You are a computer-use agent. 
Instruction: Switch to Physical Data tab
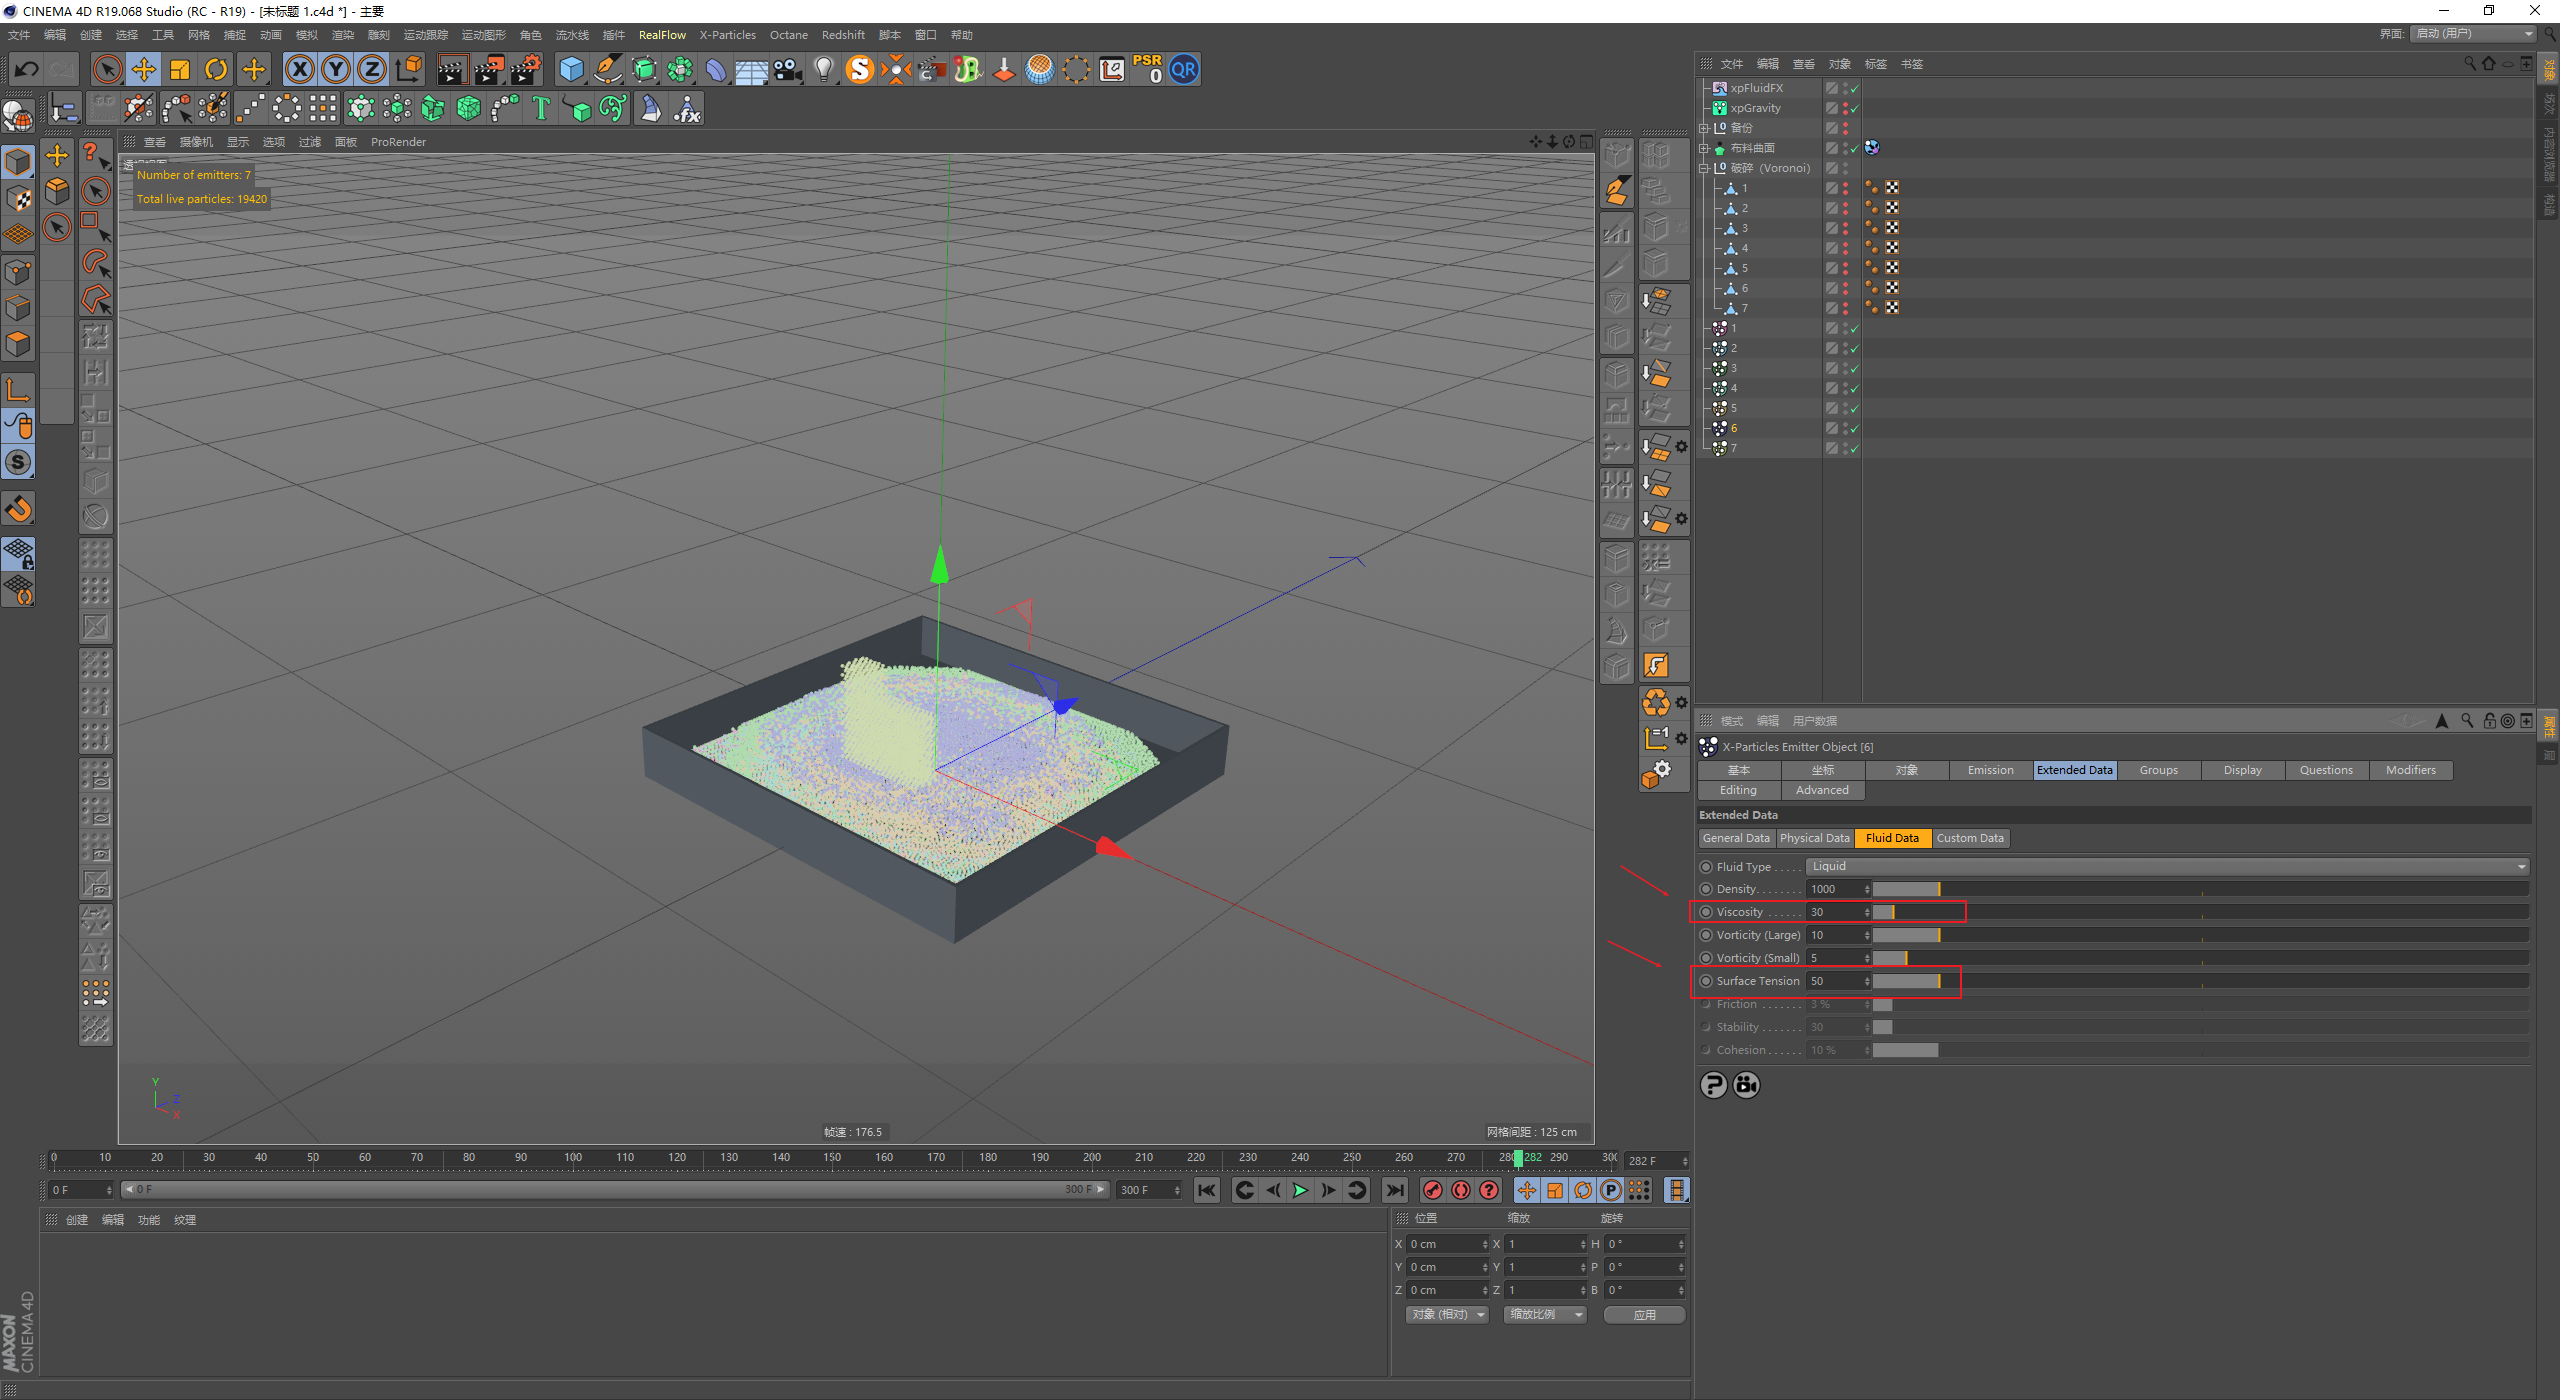pyautogui.click(x=1815, y=836)
